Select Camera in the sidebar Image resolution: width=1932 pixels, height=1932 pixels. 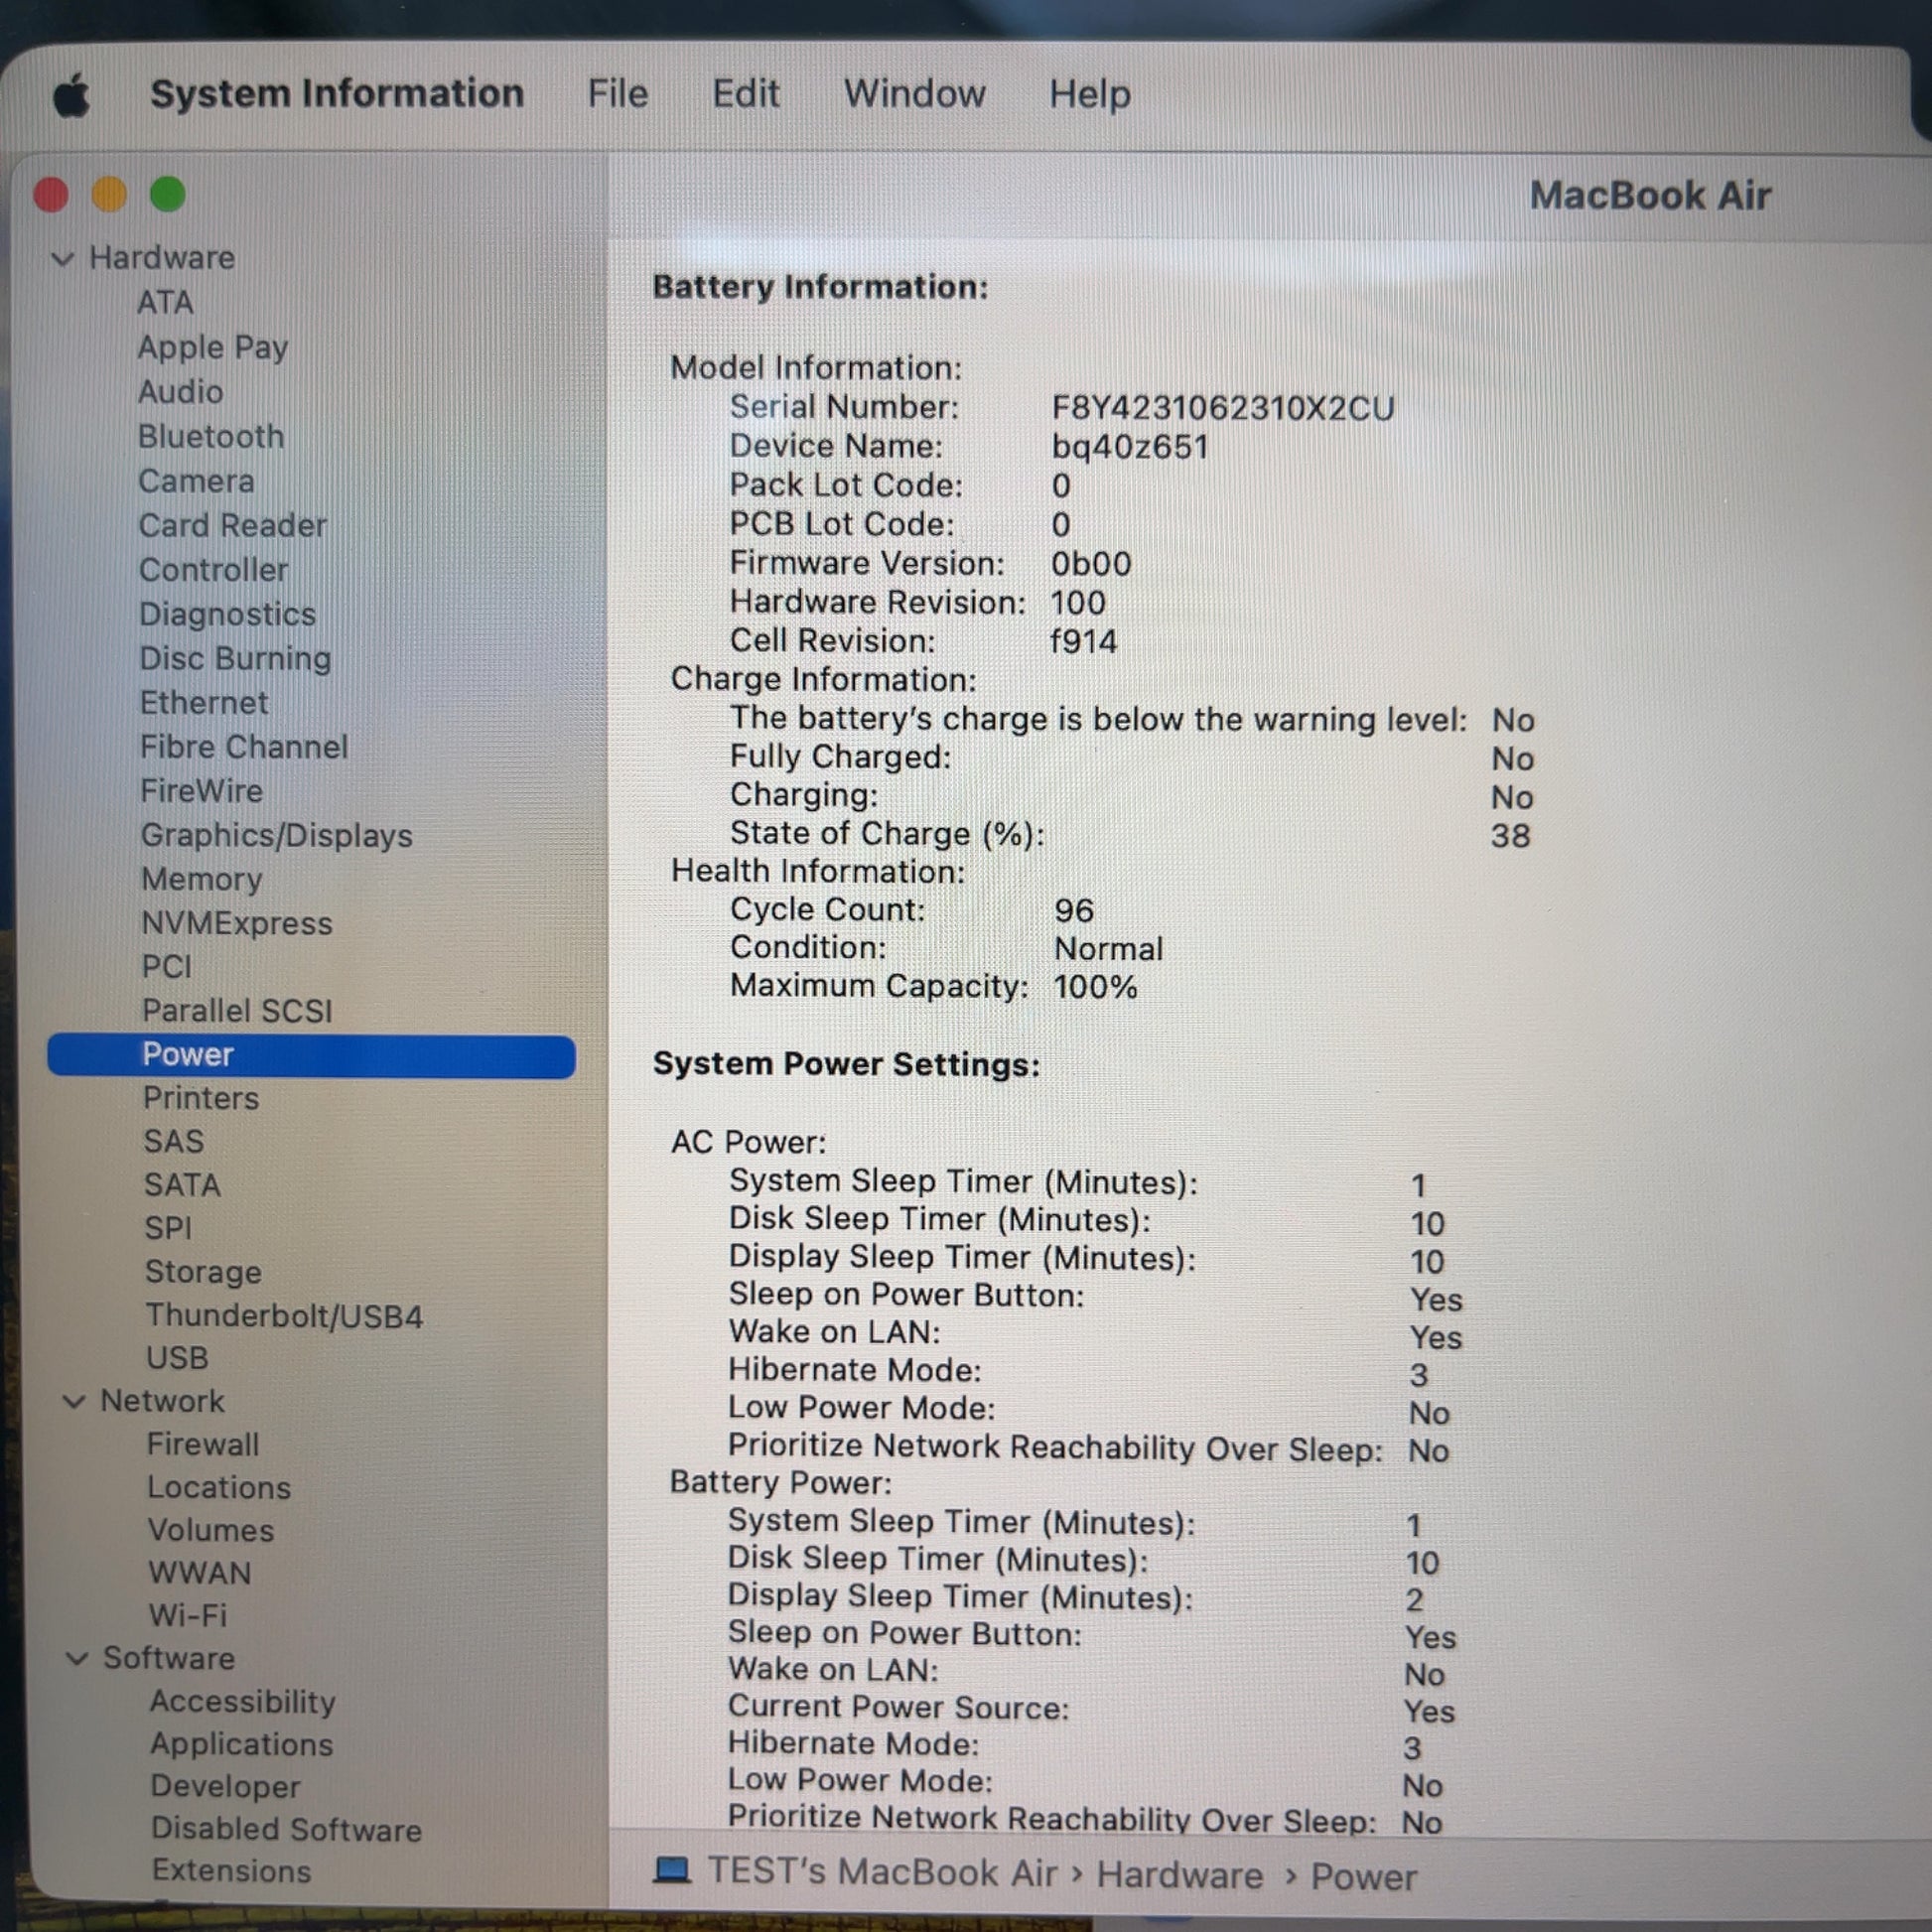[196, 481]
